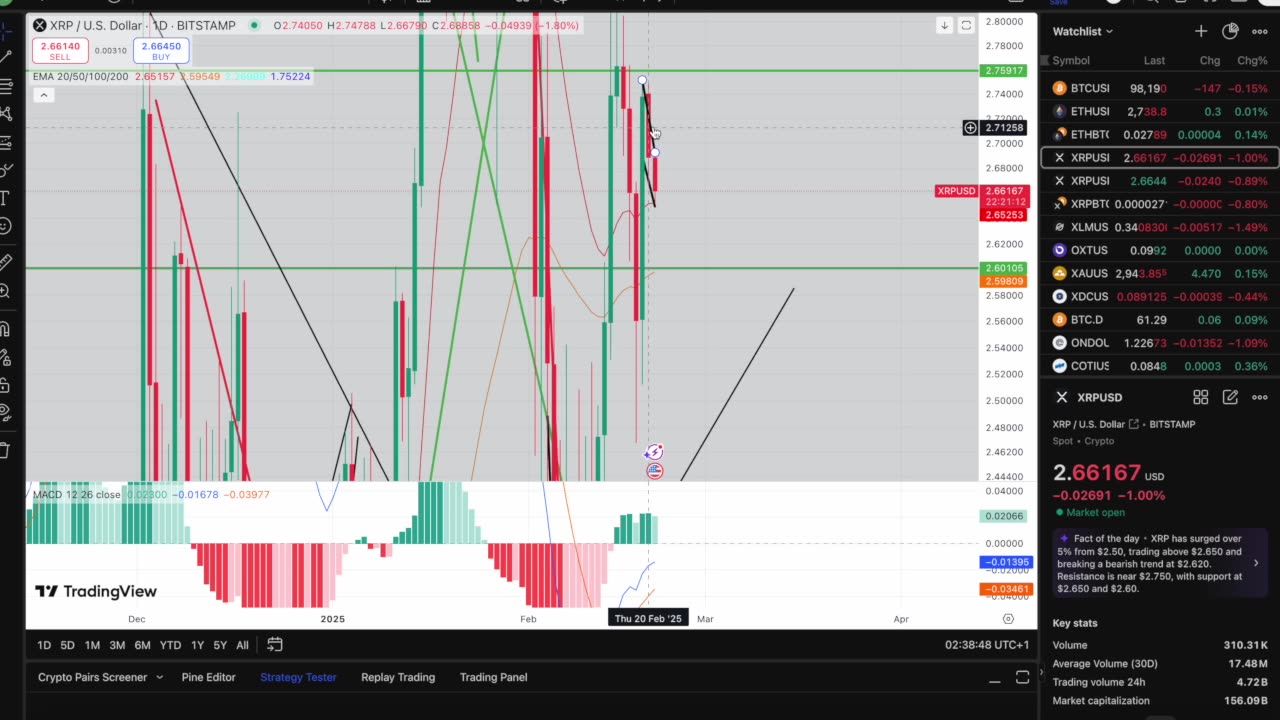Image resolution: width=1280 pixels, height=720 pixels.
Task: Select the Text annotation tool
Action: 5,198
